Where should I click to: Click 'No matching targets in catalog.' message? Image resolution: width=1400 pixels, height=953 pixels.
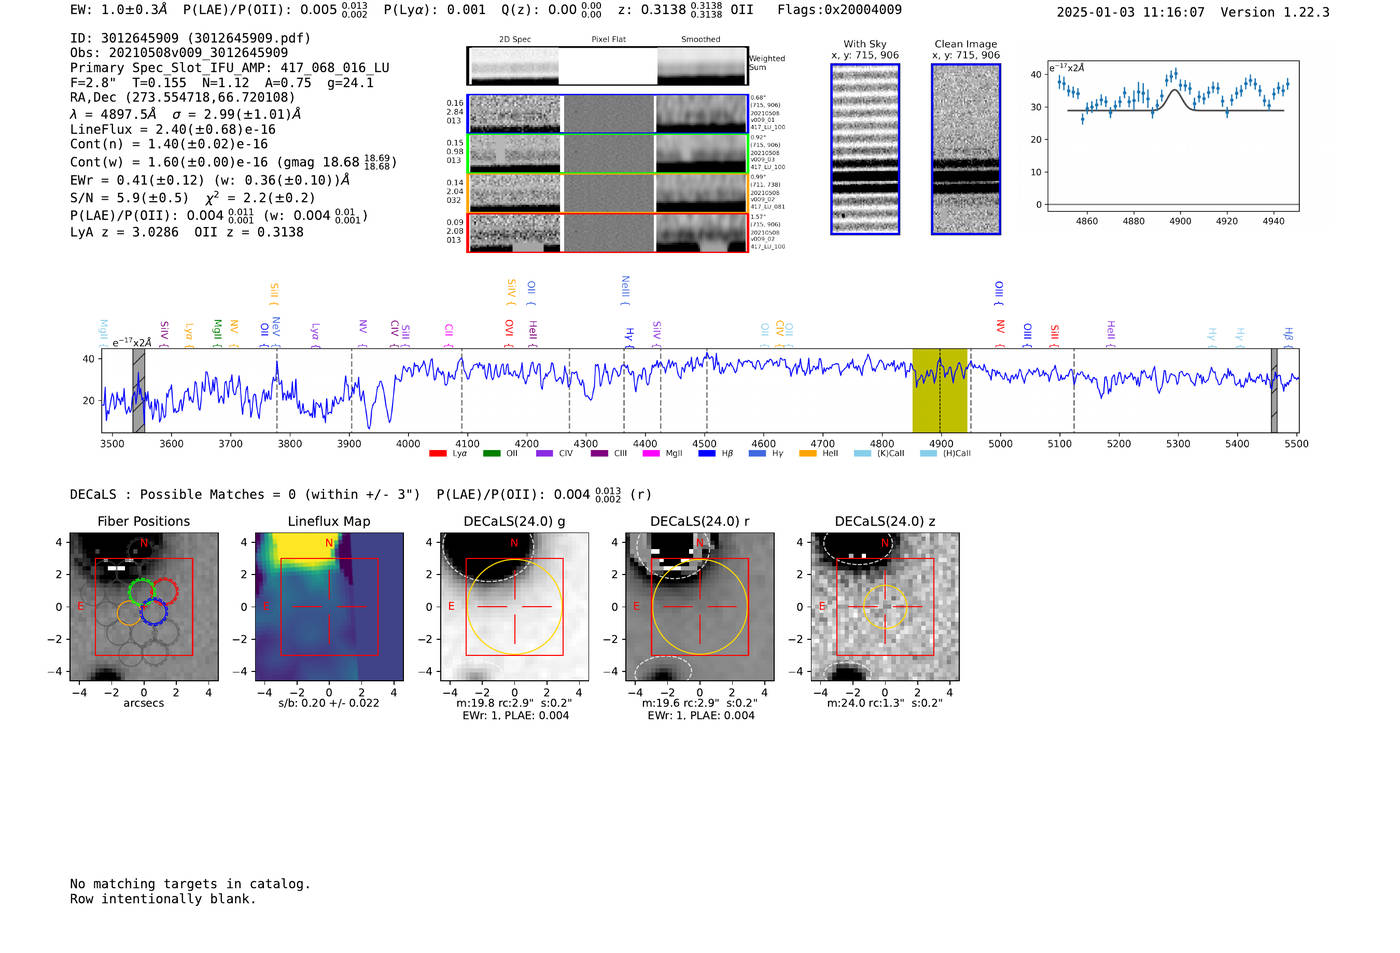190,884
